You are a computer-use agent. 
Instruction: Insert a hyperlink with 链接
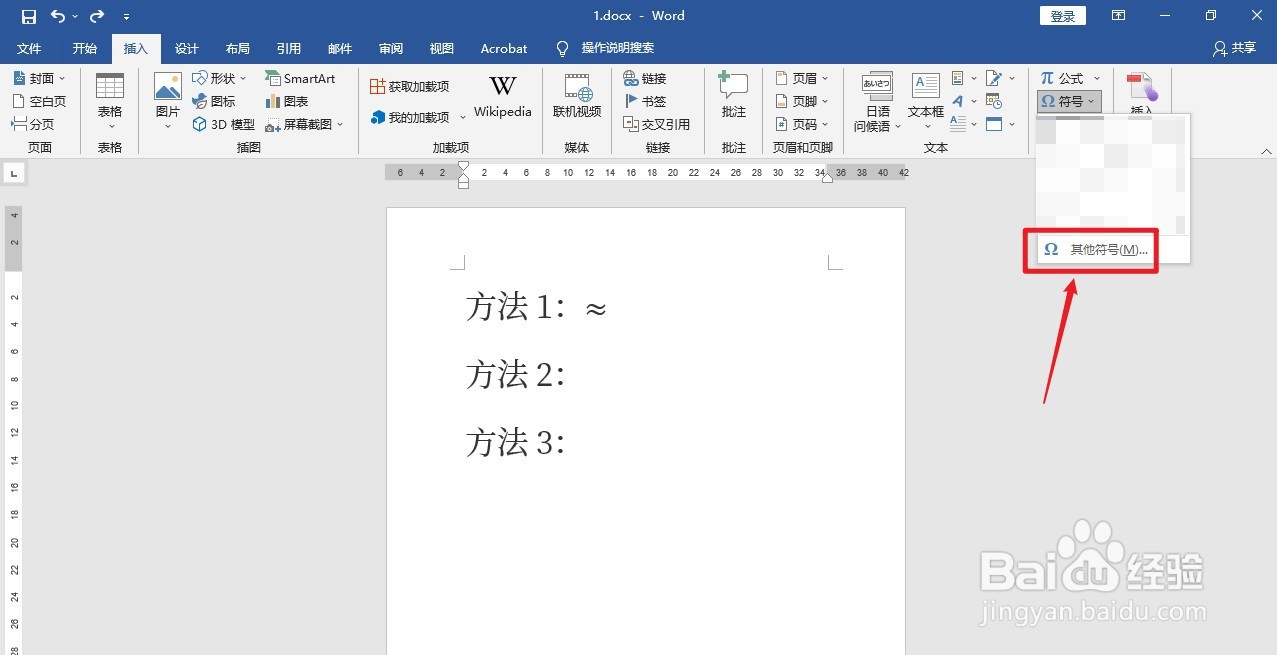pos(650,77)
